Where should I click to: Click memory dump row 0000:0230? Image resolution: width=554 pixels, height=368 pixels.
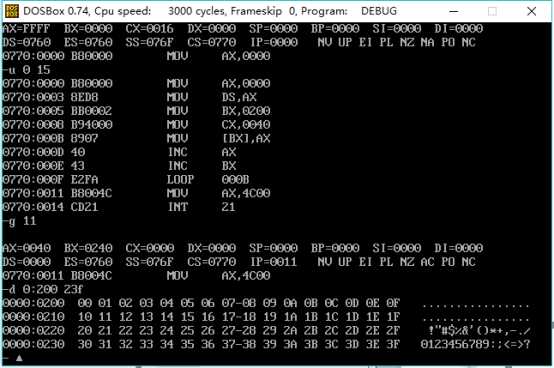point(266,345)
